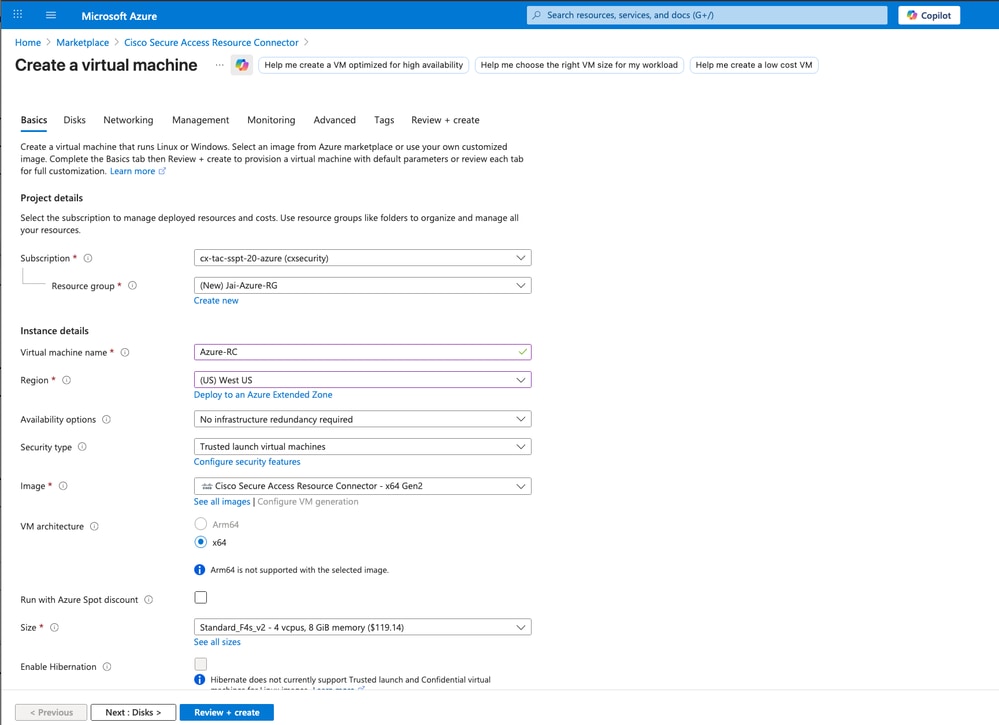
Task: Check the Run with Azure Spot discount box
Action: coord(200,596)
